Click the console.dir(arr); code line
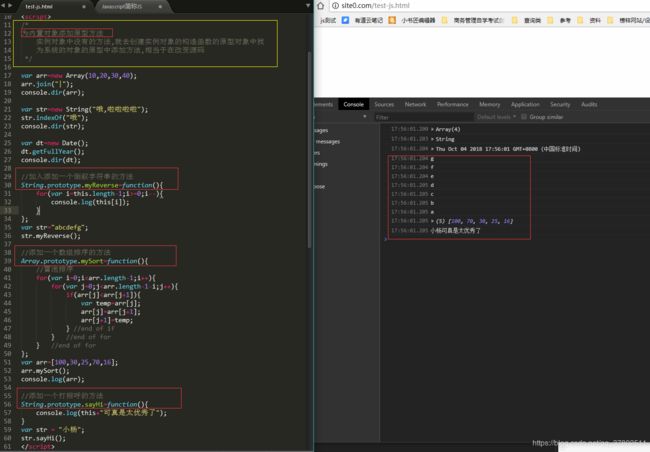Screen dimensions: 650x452 tap(52, 92)
